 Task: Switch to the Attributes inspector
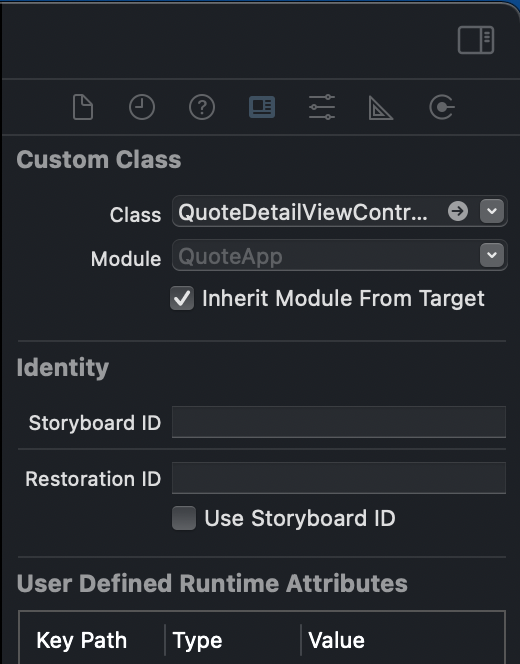tap(322, 107)
